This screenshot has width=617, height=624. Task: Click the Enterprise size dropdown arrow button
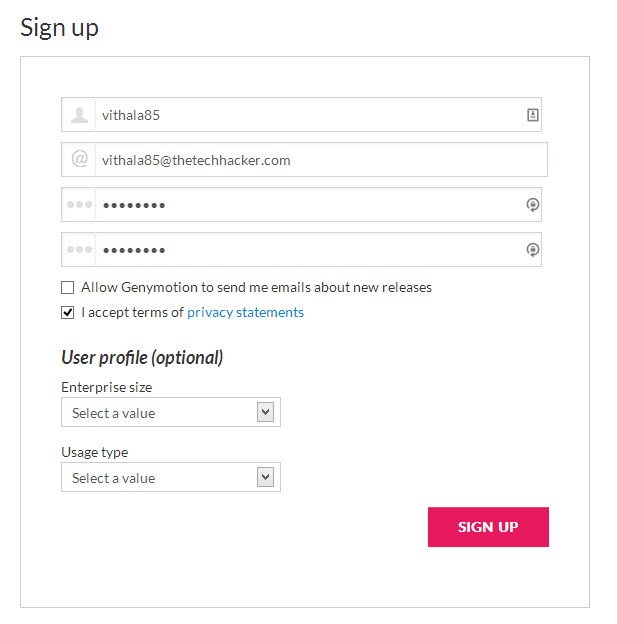point(266,412)
